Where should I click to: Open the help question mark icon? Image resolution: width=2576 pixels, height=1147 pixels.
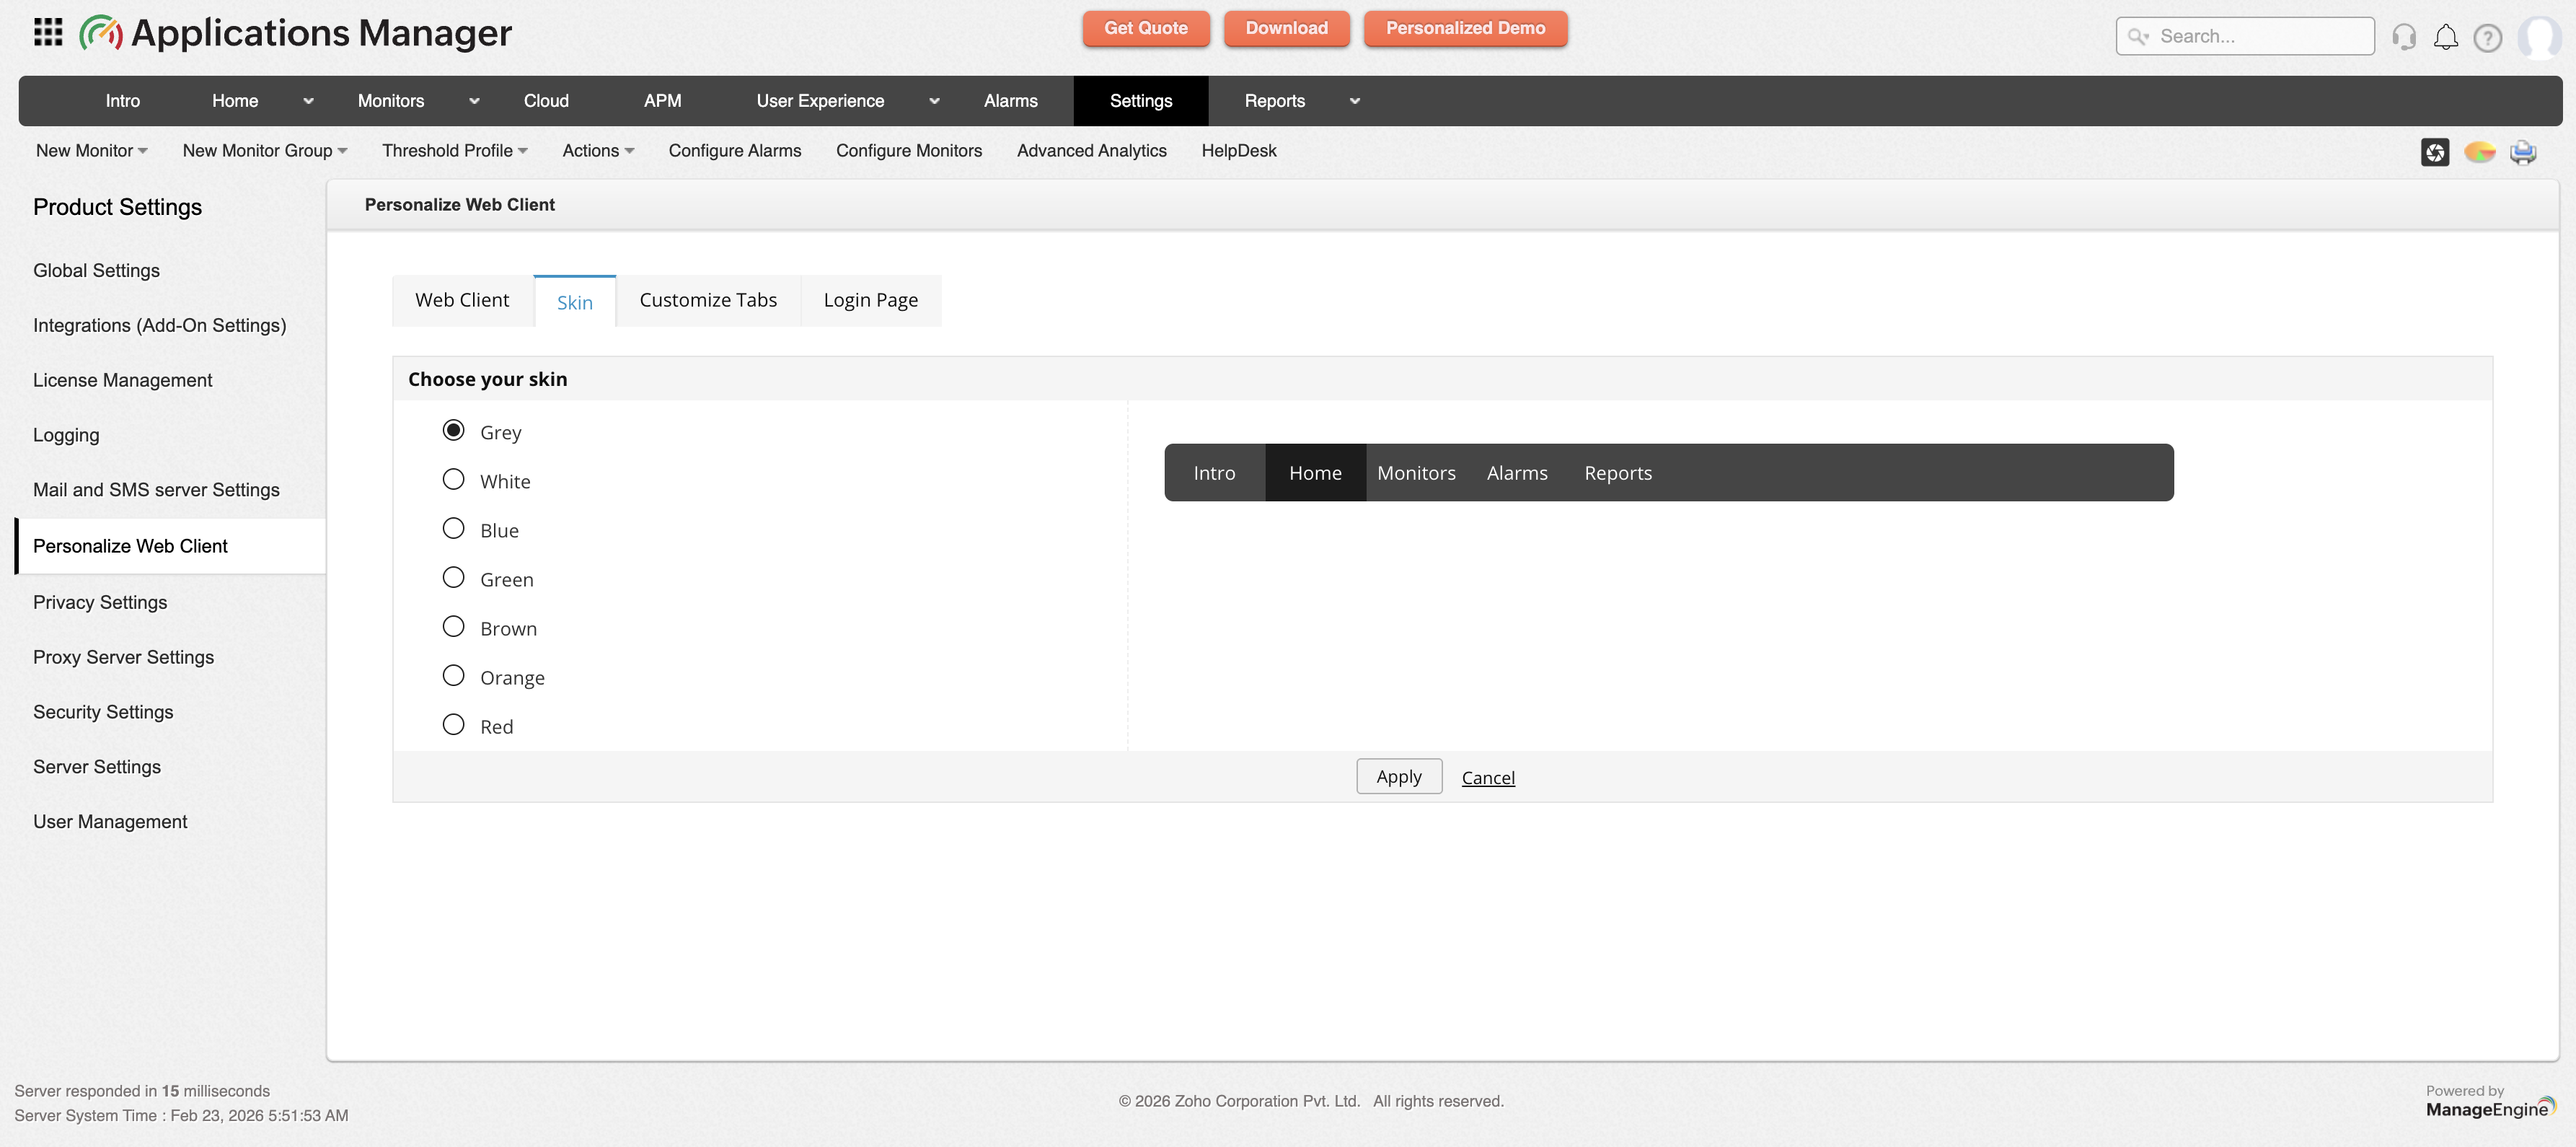pyautogui.click(x=2489, y=36)
